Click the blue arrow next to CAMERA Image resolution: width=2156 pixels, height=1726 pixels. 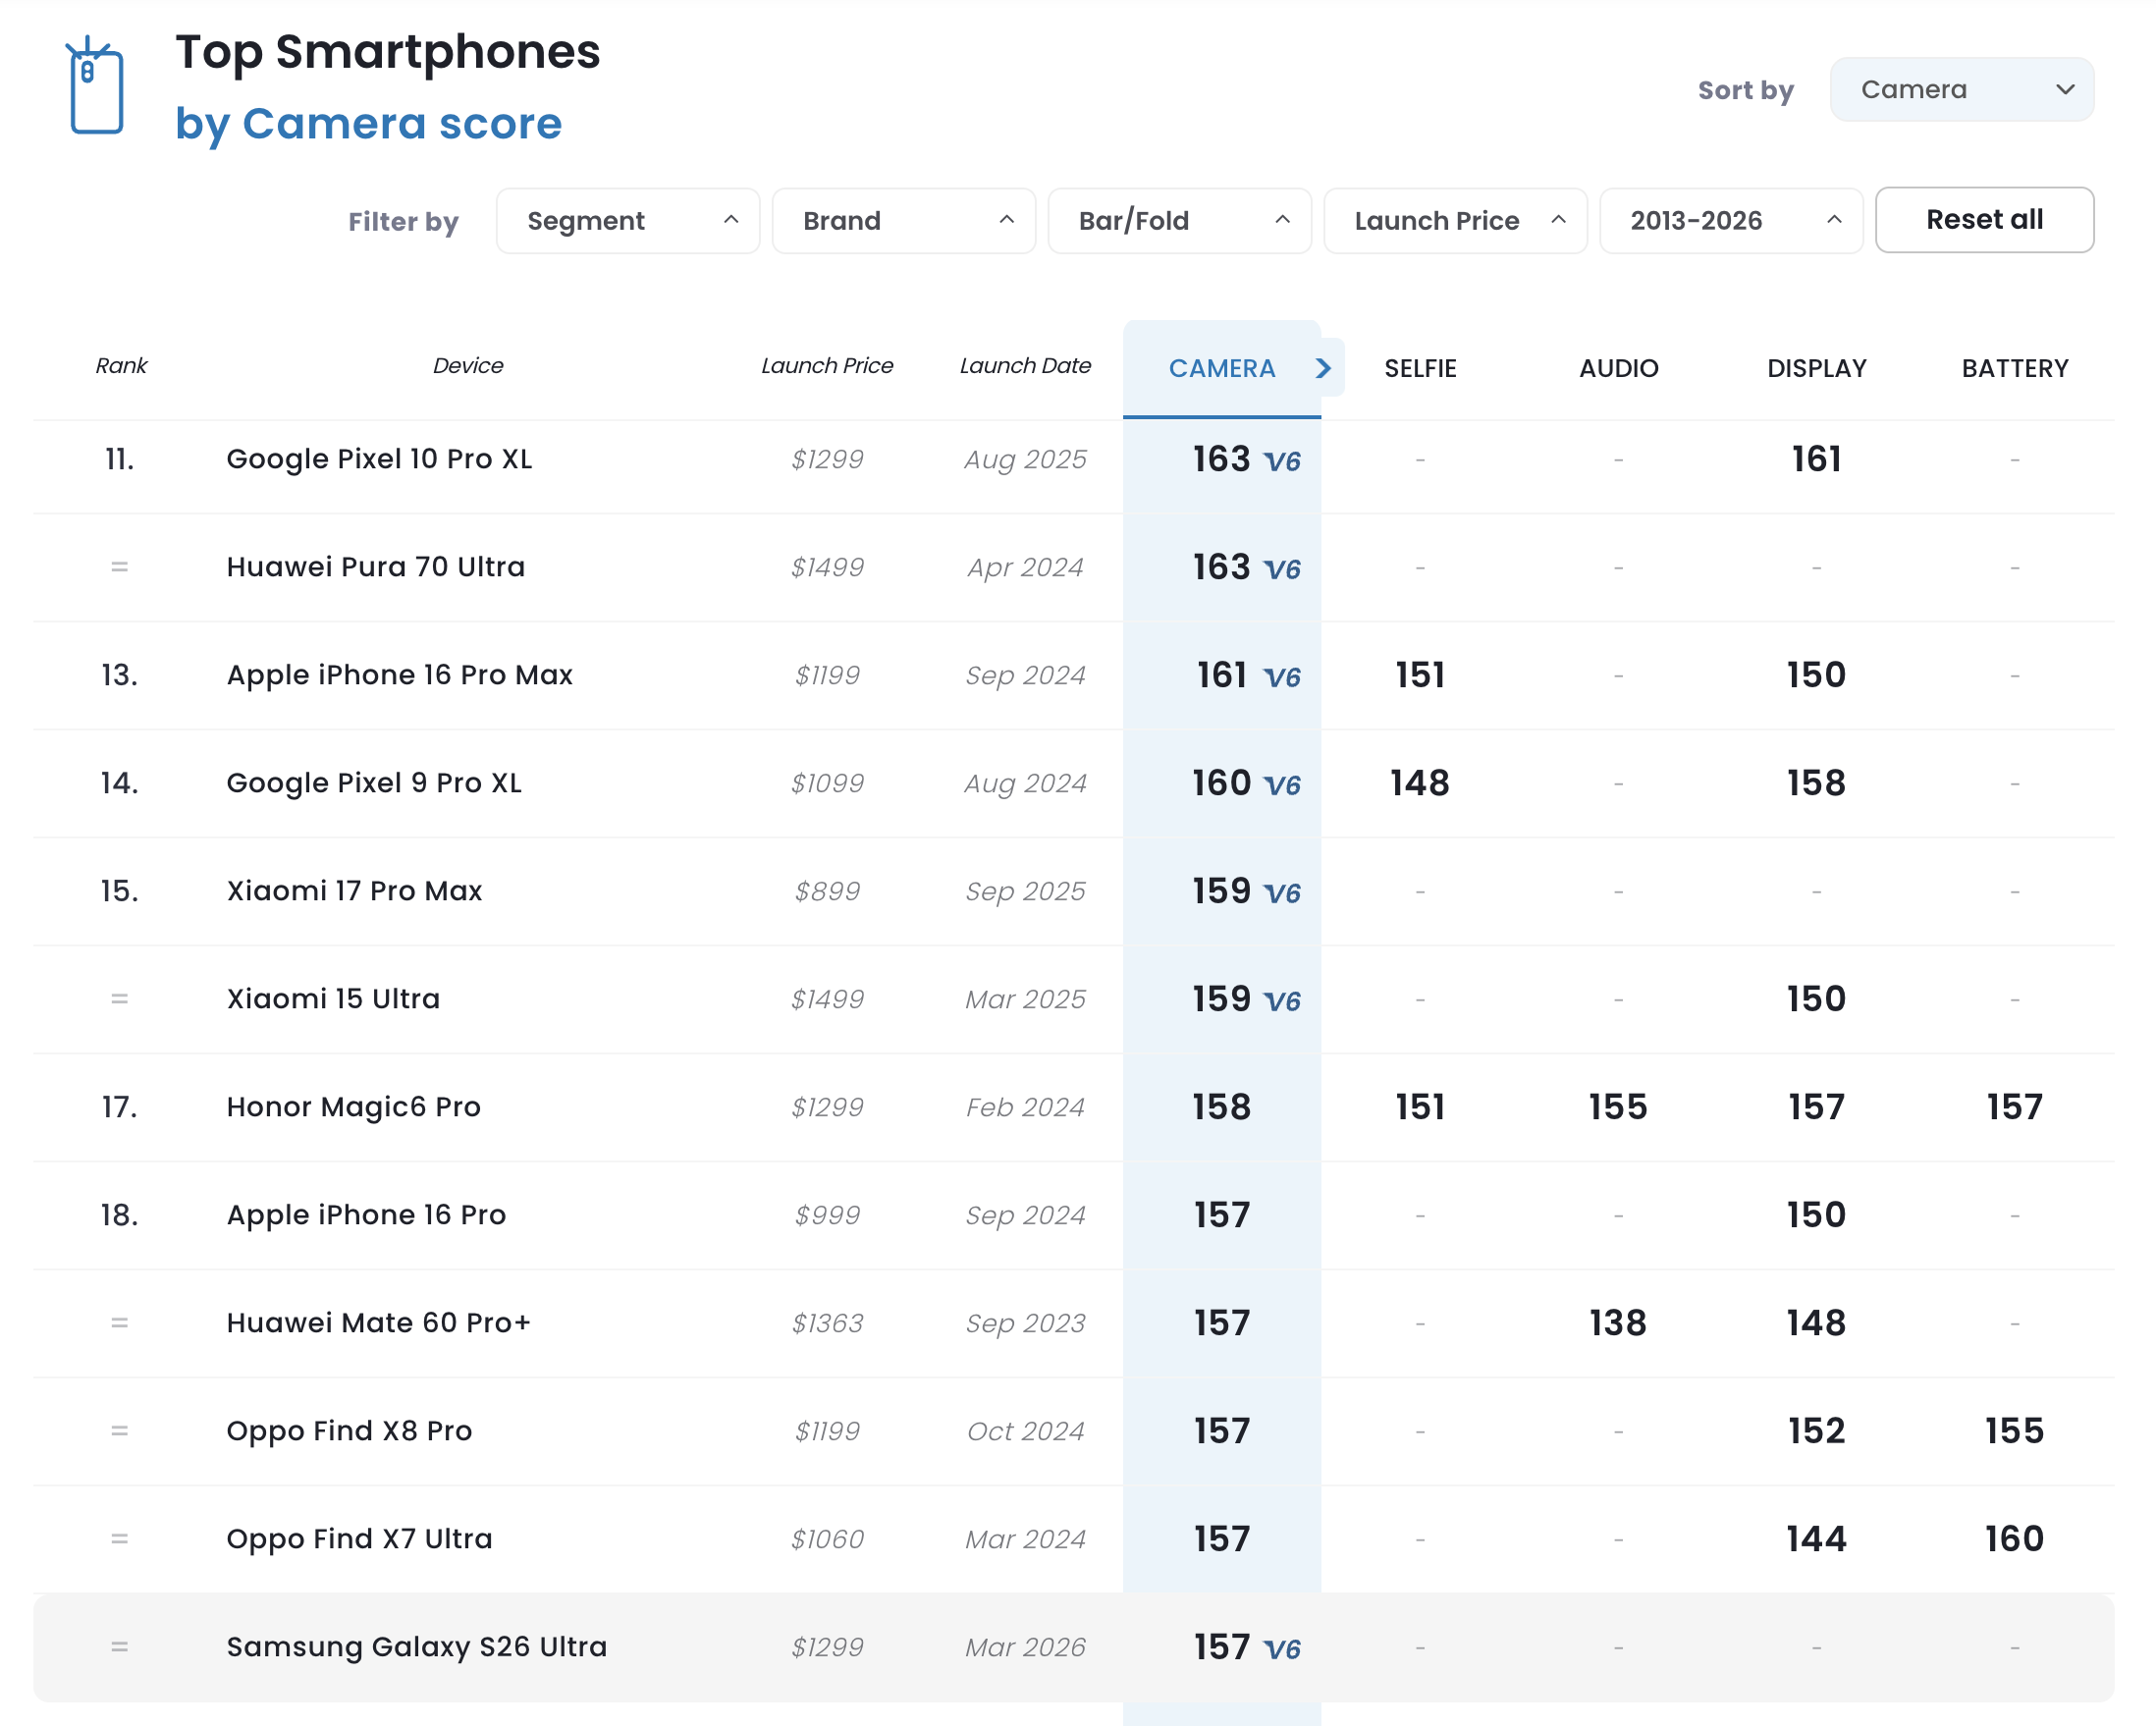[x=1323, y=368]
